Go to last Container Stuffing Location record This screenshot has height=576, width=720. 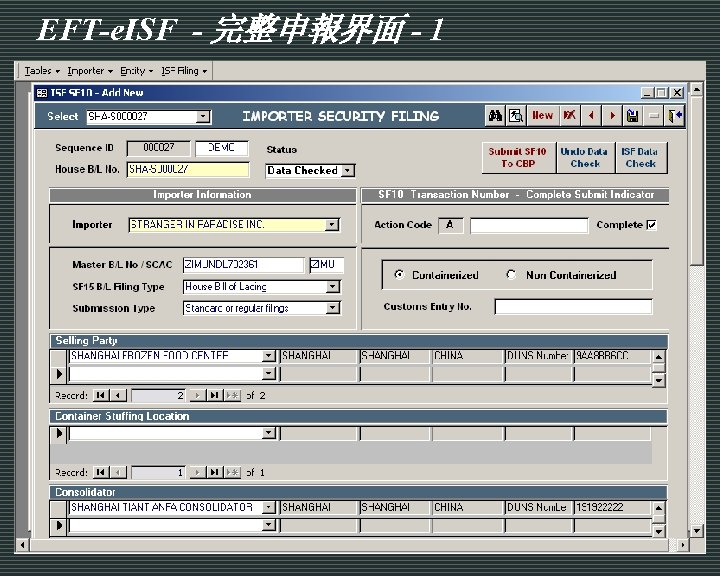(x=214, y=472)
